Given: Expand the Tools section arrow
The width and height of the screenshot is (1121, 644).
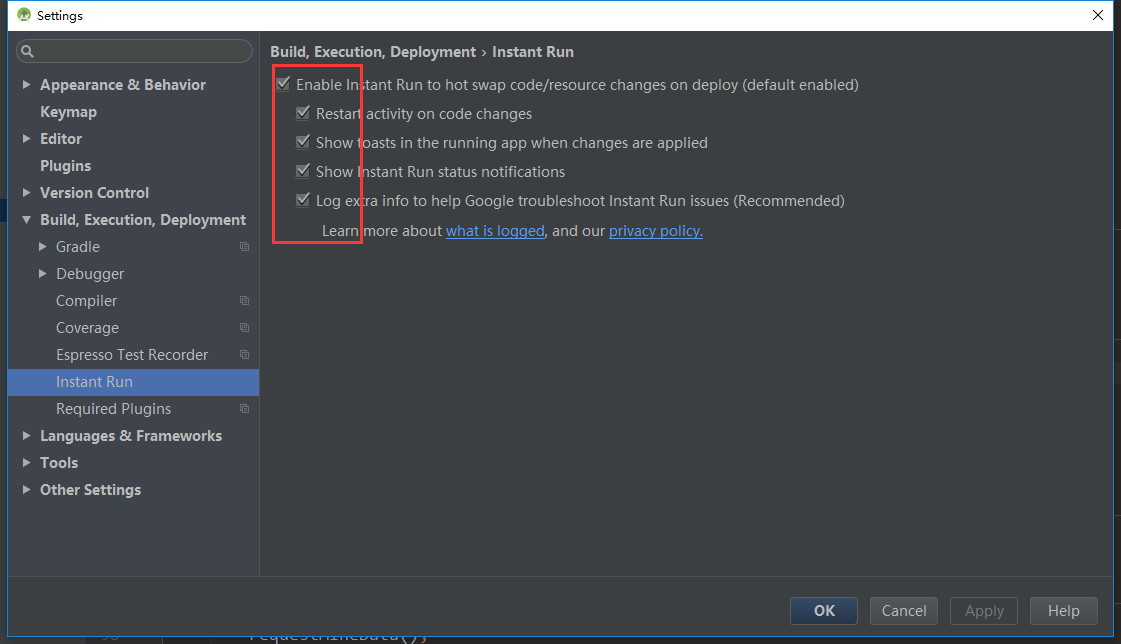Looking at the screenshot, I should tap(26, 462).
